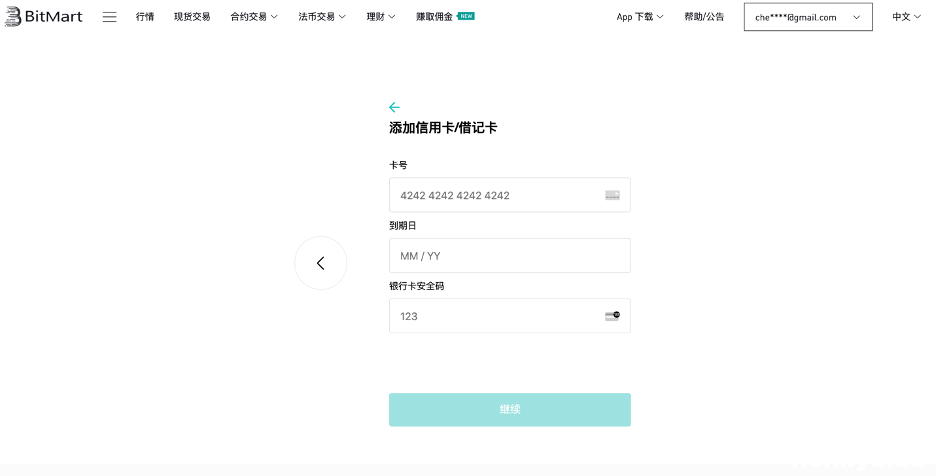The image size is (936, 476).
Task: Expand the 合约交易 dropdown menu
Action: point(254,17)
